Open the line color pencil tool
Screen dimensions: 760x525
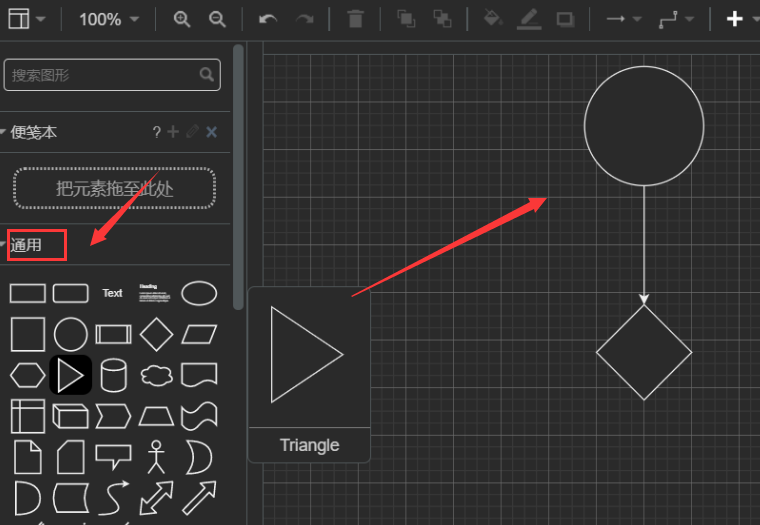(x=529, y=19)
